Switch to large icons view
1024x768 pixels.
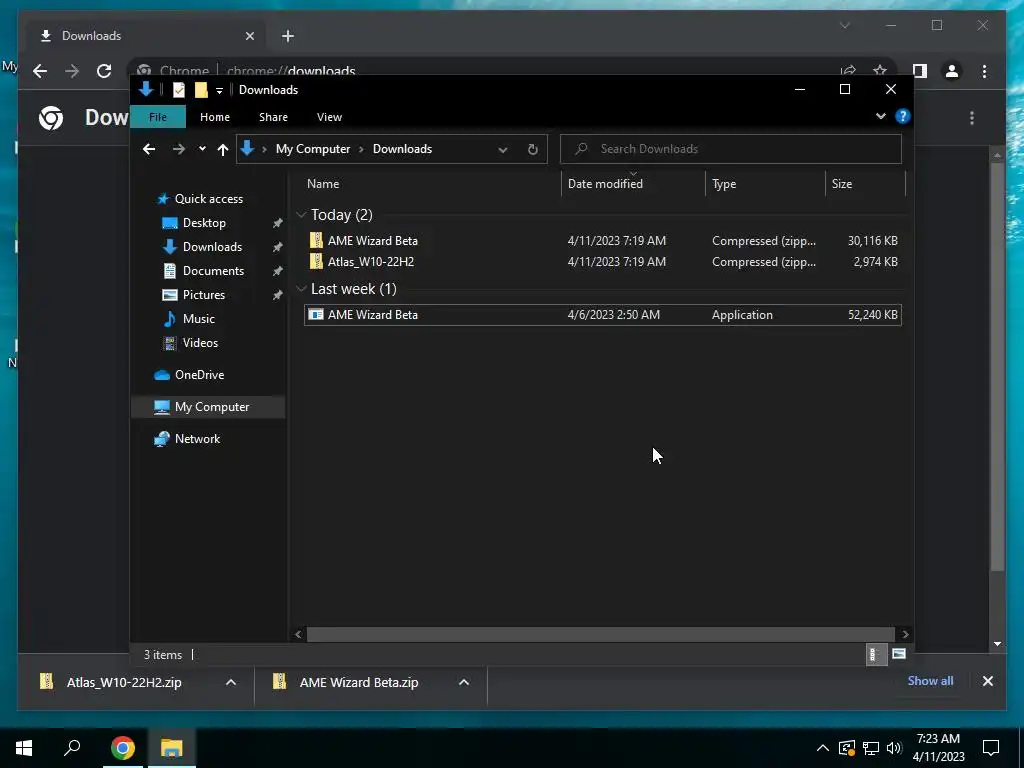click(899, 654)
